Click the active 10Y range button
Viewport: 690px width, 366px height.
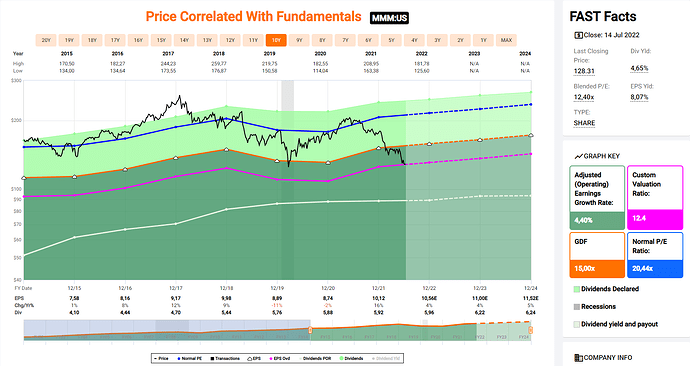[x=276, y=40]
